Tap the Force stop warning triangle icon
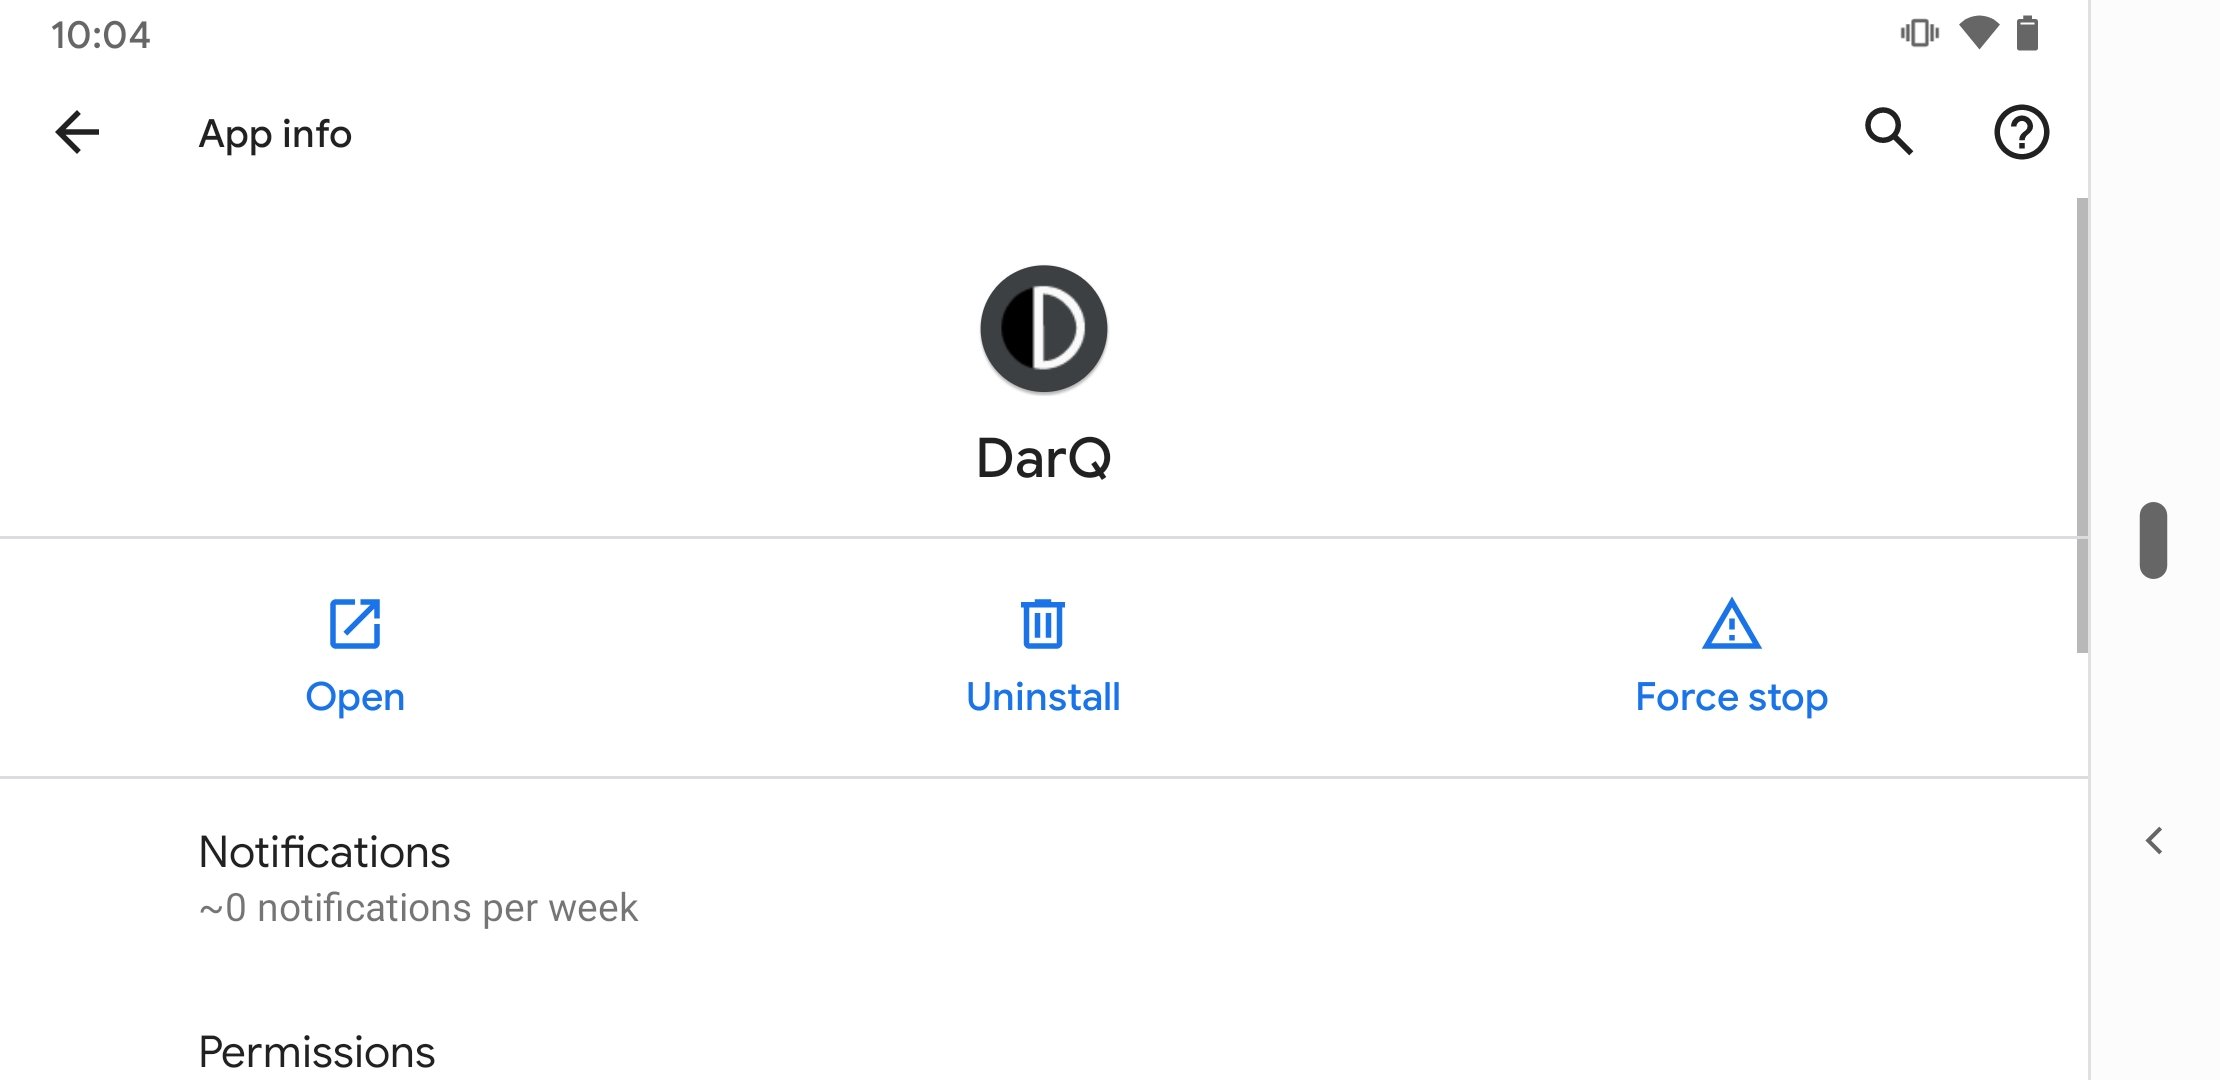This screenshot has width=2220, height=1080. (1731, 624)
